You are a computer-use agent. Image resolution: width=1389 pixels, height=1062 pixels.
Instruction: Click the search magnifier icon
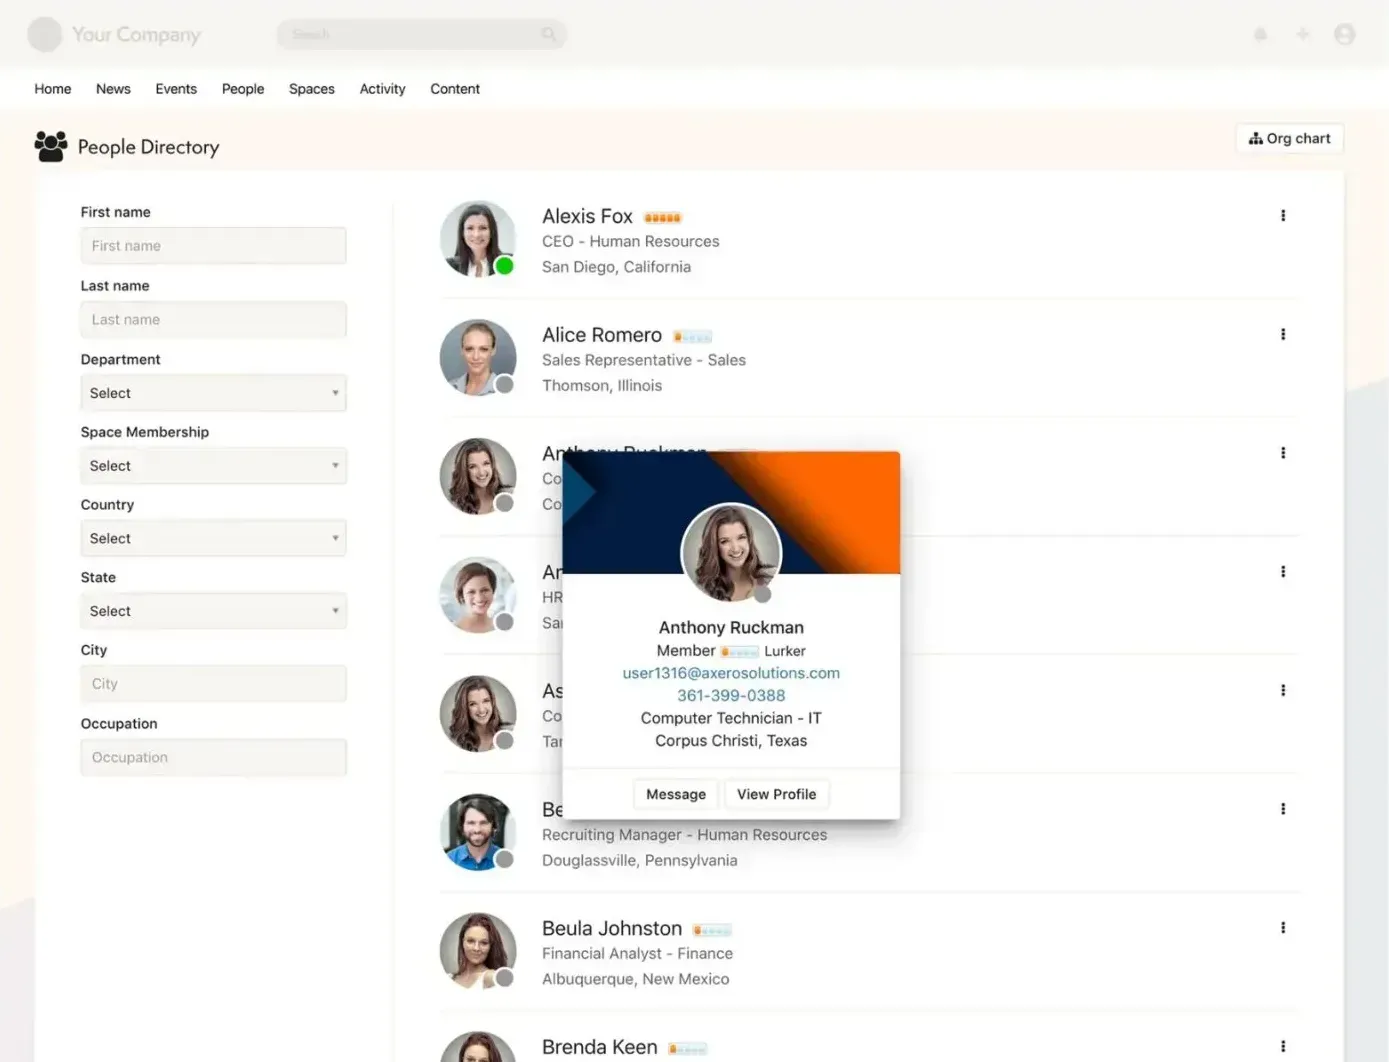pyautogui.click(x=548, y=34)
